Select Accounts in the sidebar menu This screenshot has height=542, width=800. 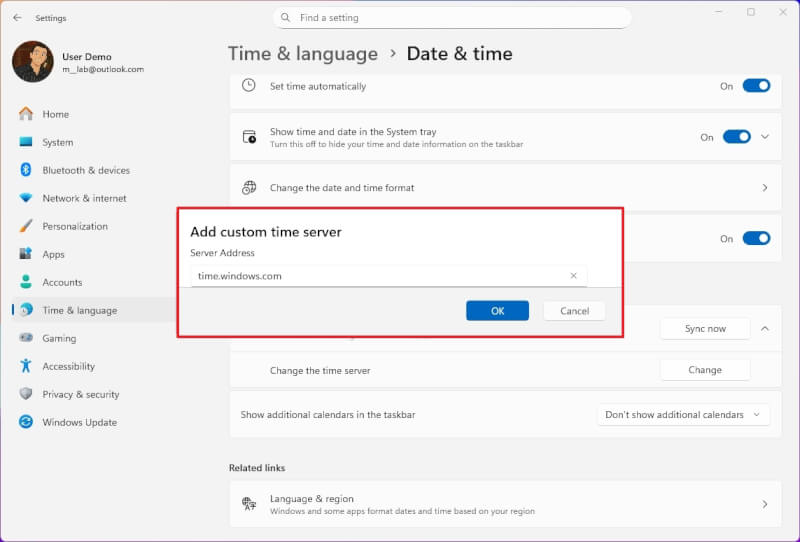[62, 282]
